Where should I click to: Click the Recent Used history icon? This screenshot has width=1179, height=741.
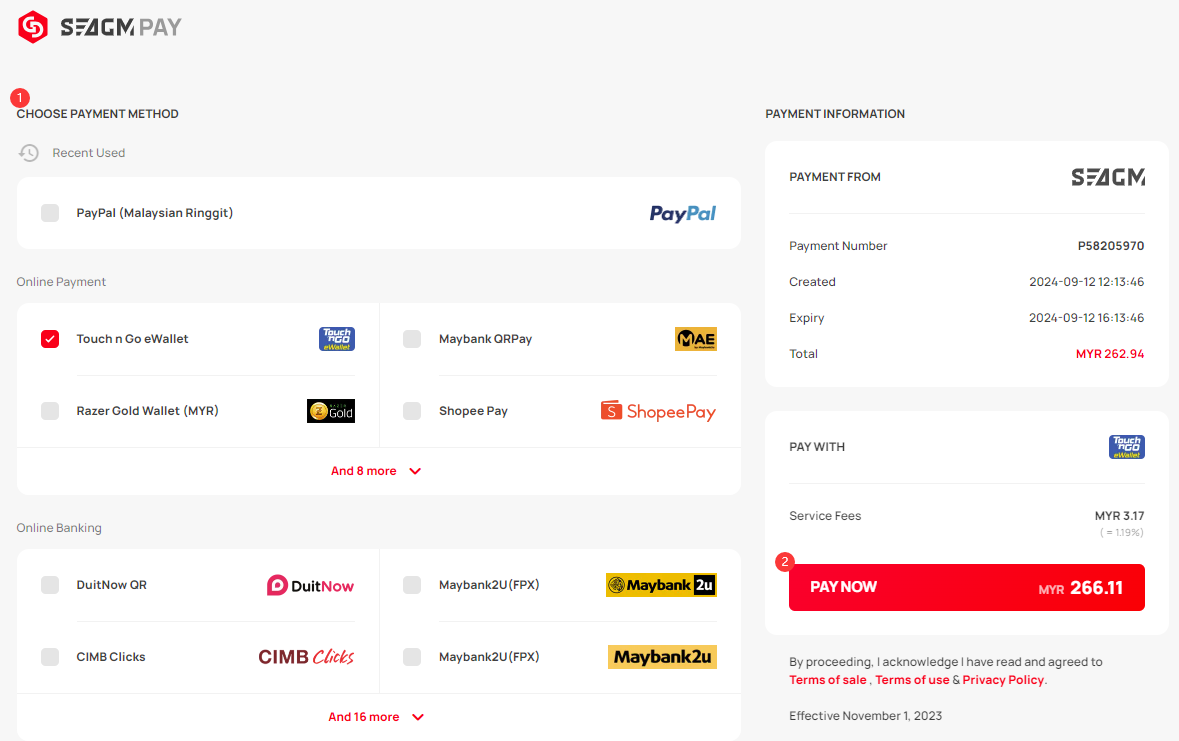(x=29, y=153)
